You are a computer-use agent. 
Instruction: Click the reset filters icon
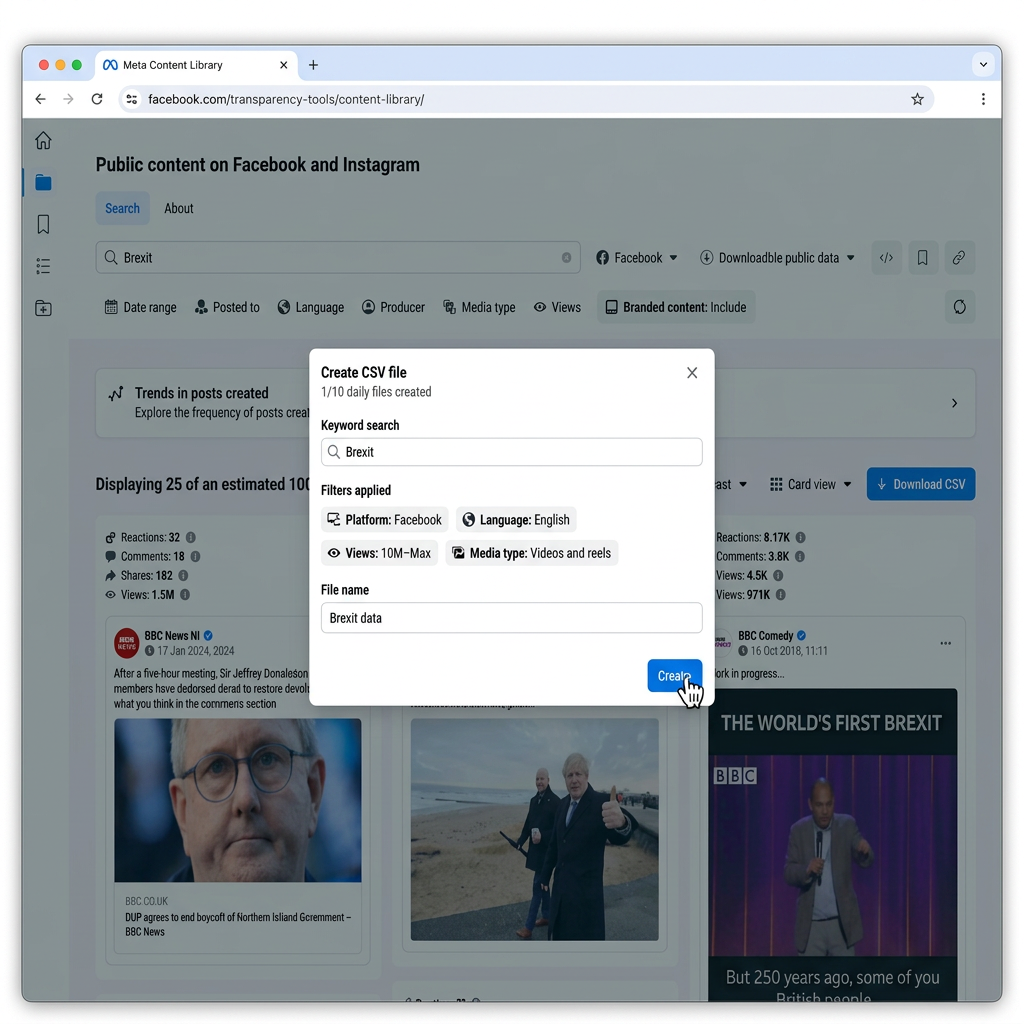coord(959,307)
